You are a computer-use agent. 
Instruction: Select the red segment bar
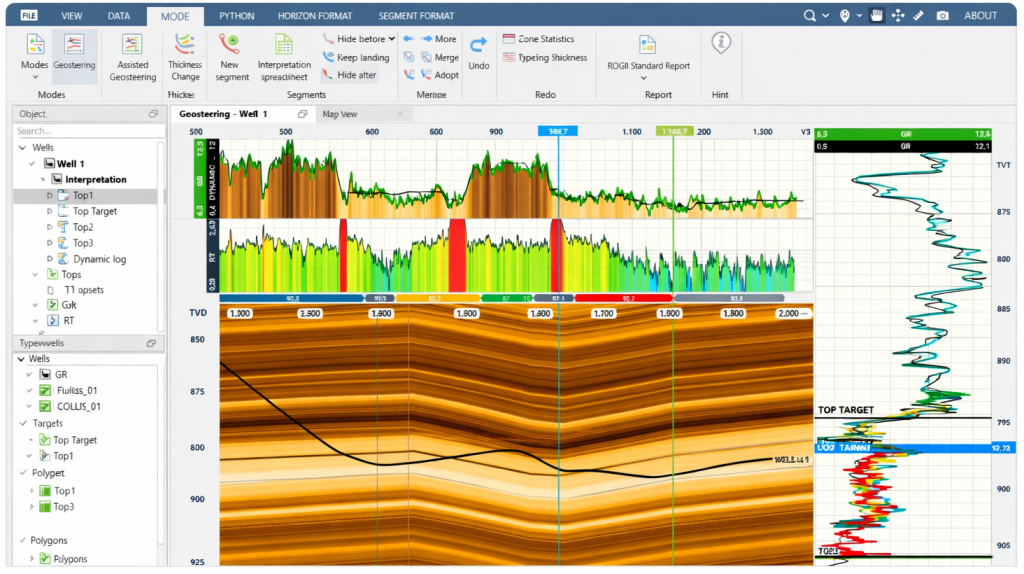tap(624, 298)
